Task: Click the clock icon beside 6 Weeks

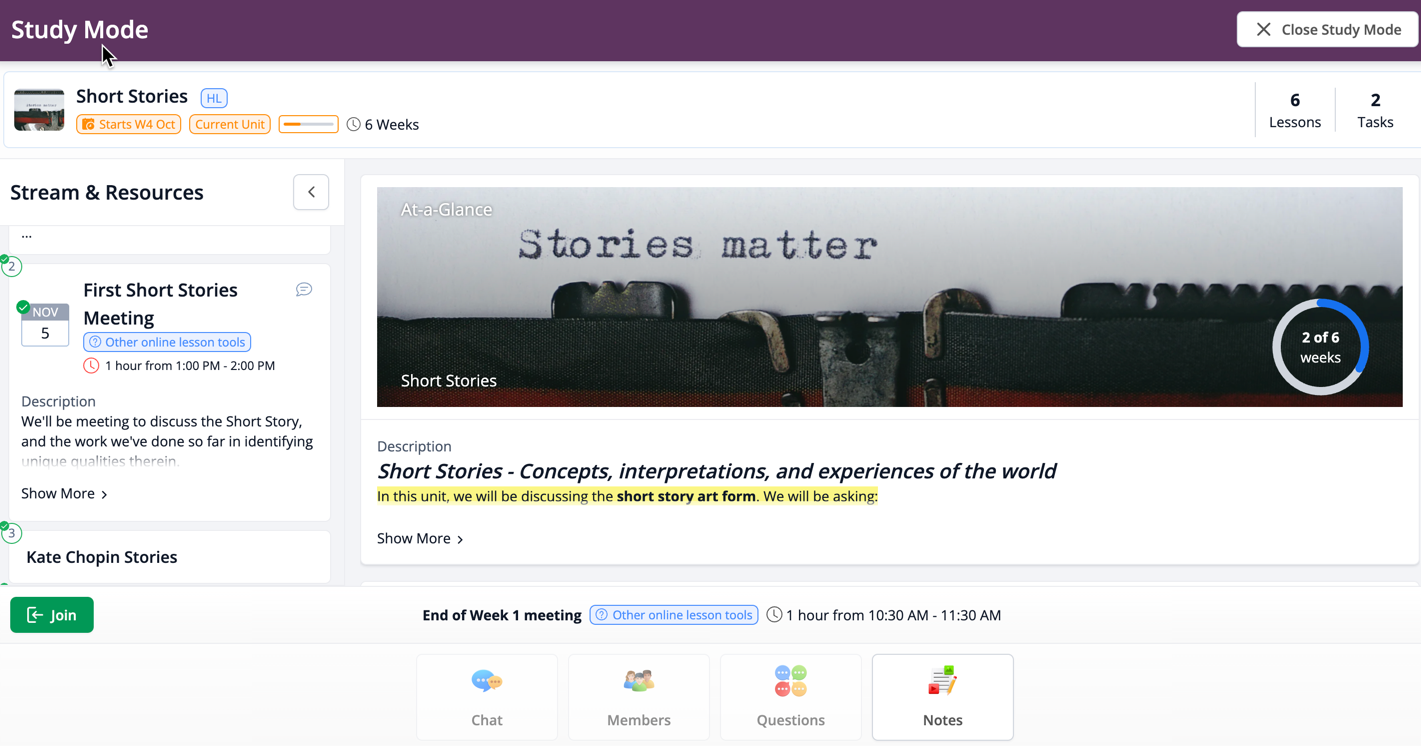Action: [x=353, y=124]
